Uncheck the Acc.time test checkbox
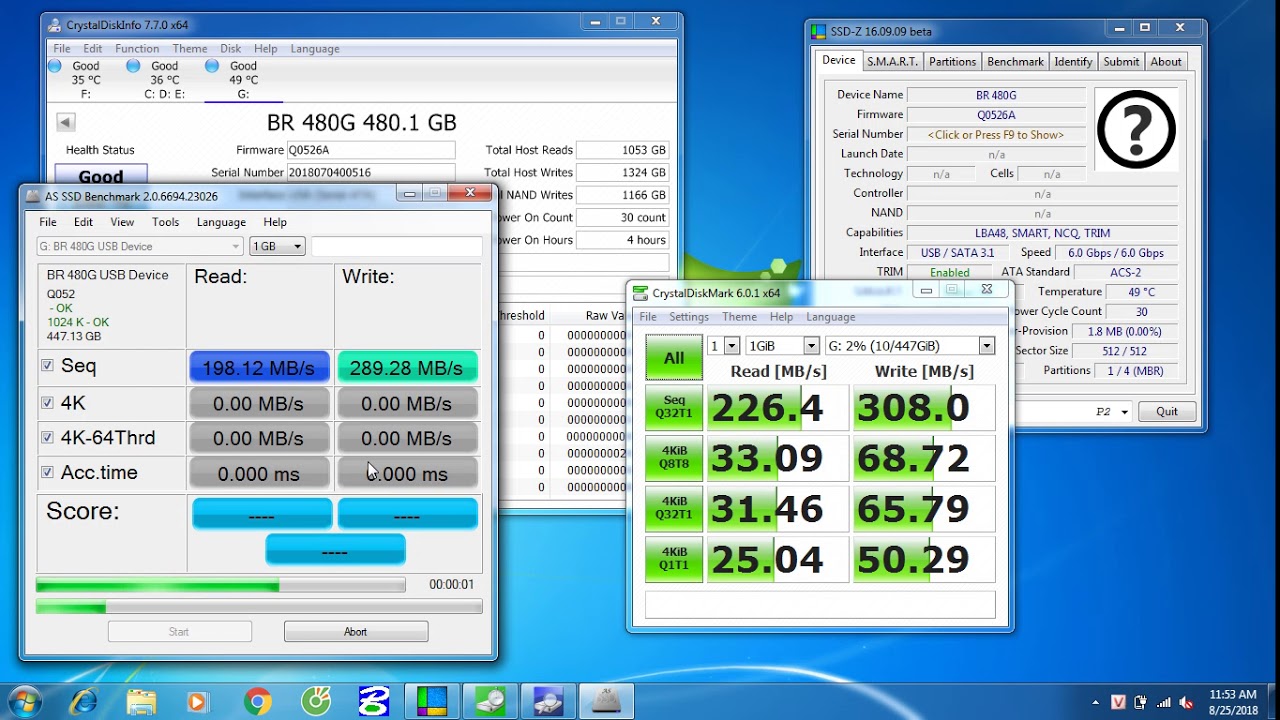The image size is (1280, 720). pos(47,472)
